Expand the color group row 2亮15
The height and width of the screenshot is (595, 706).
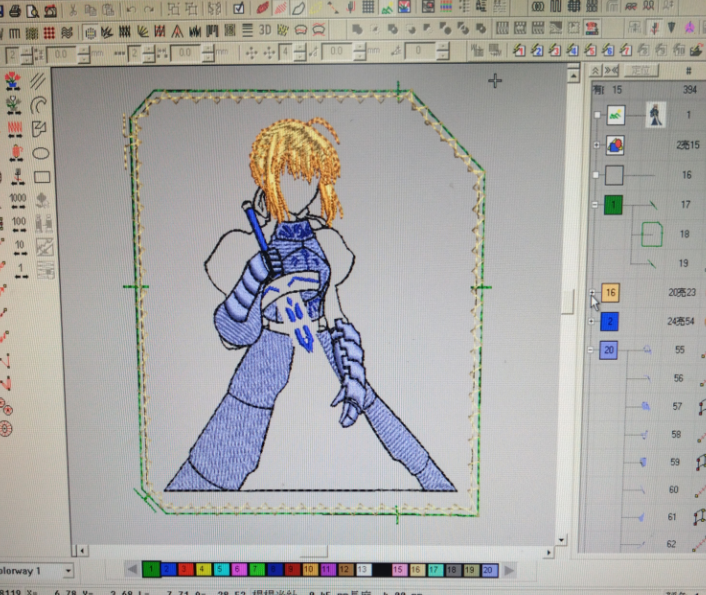tap(597, 145)
